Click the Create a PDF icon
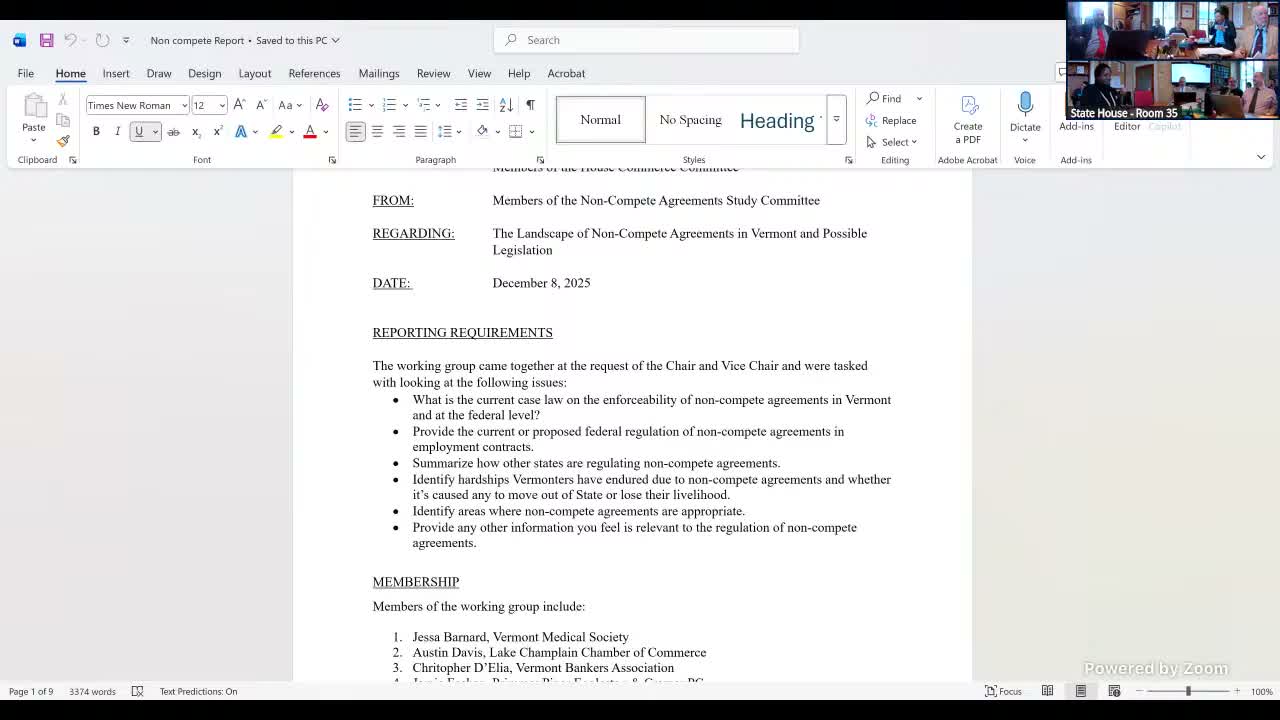This screenshot has height=720, width=1280. [968, 119]
